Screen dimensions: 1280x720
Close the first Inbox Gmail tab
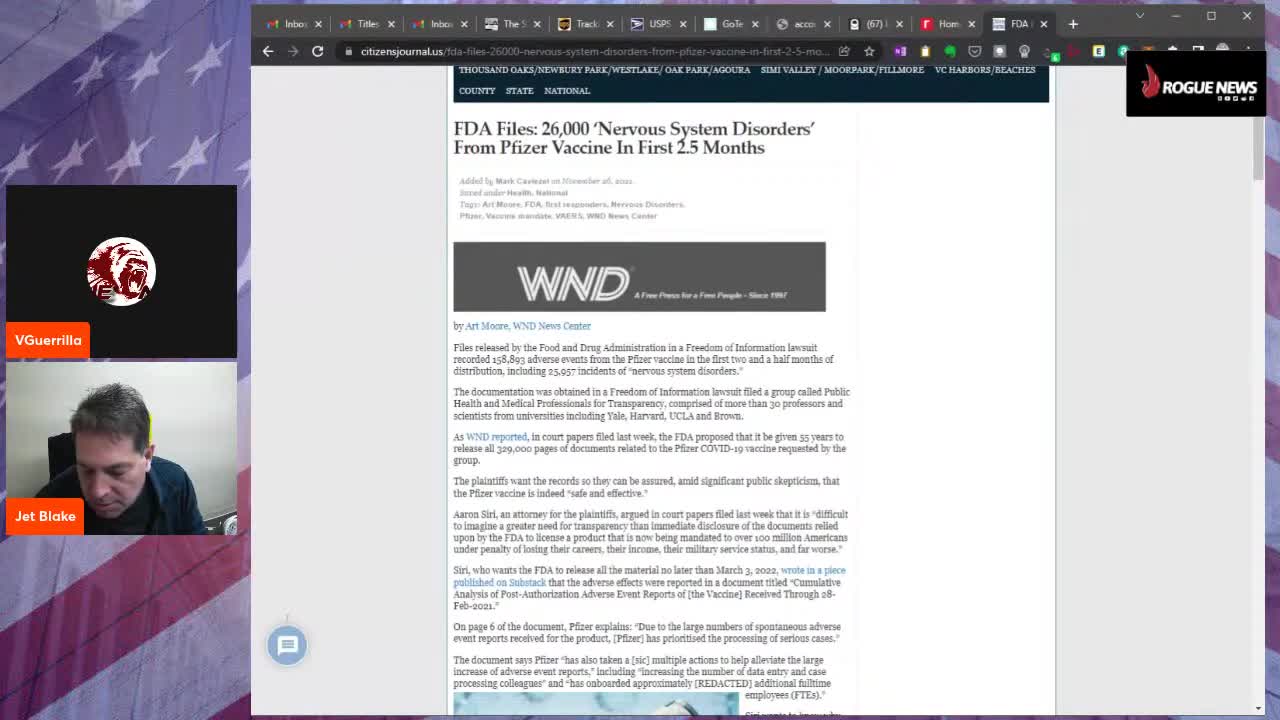pyautogui.click(x=318, y=24)
